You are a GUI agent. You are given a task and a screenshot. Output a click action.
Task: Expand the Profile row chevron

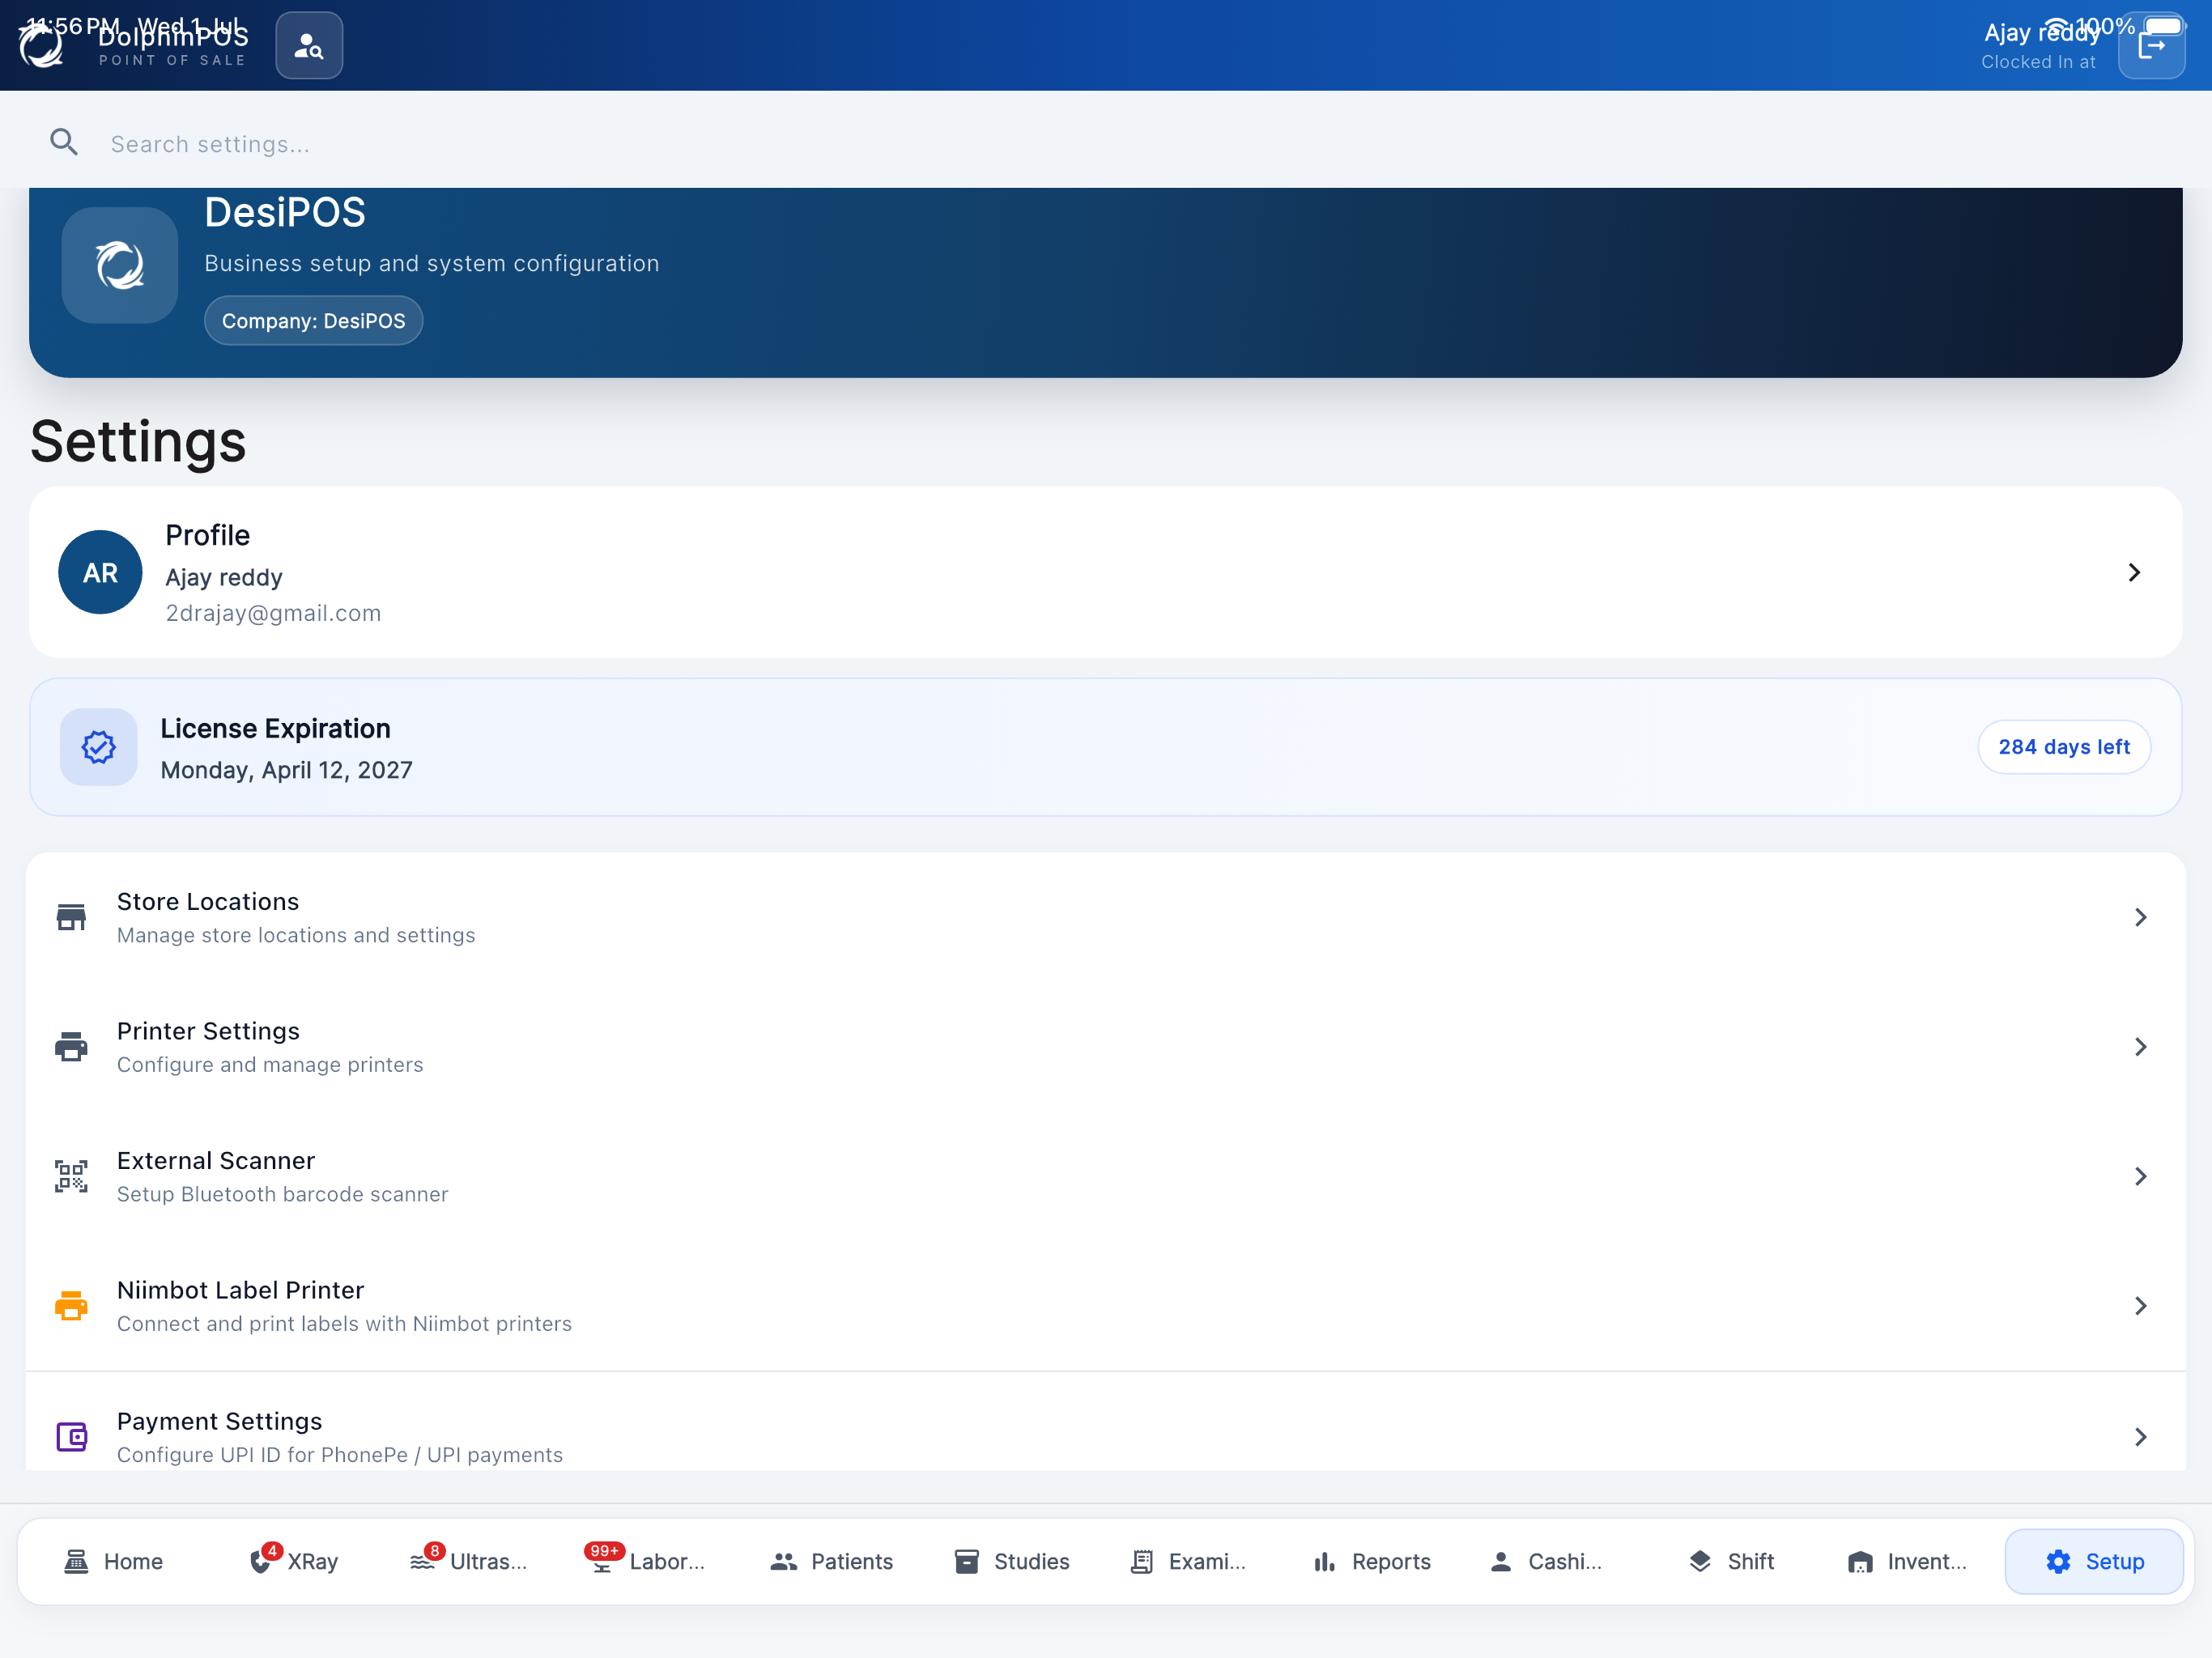pyautogui.click(x=2134, y=572)
